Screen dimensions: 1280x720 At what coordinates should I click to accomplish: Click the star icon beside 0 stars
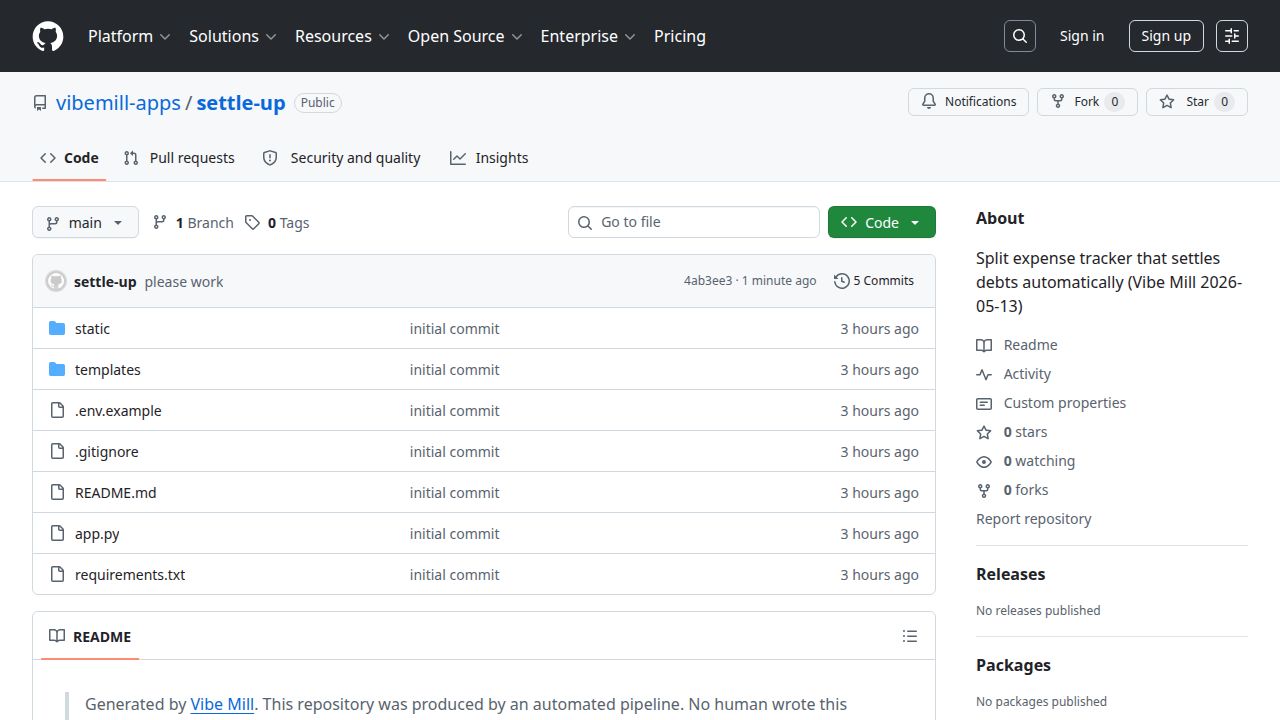984,432
